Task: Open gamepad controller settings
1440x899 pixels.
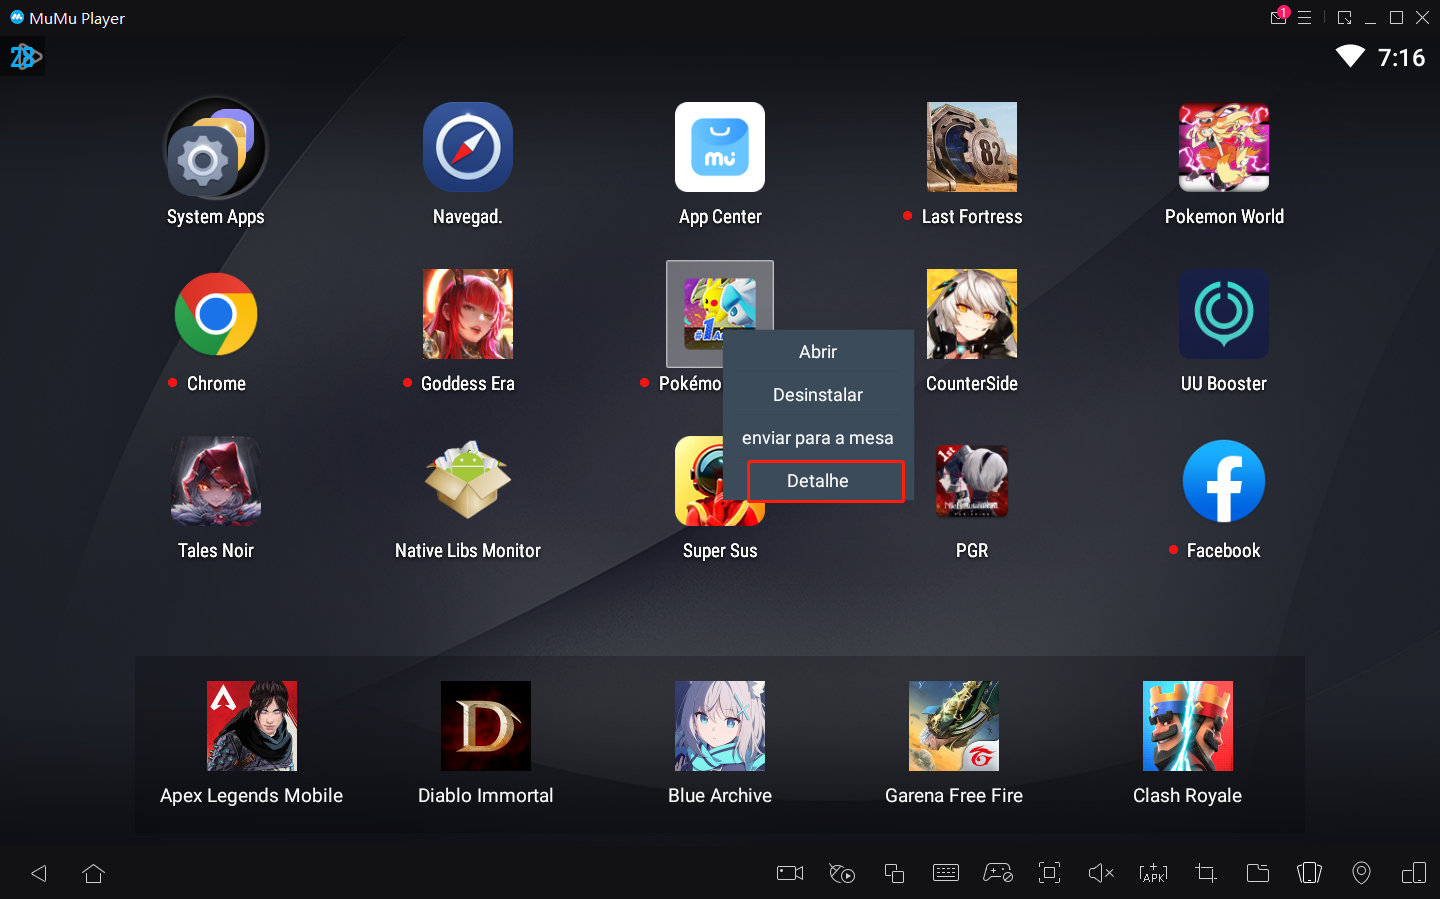Action: pos(998,873)
